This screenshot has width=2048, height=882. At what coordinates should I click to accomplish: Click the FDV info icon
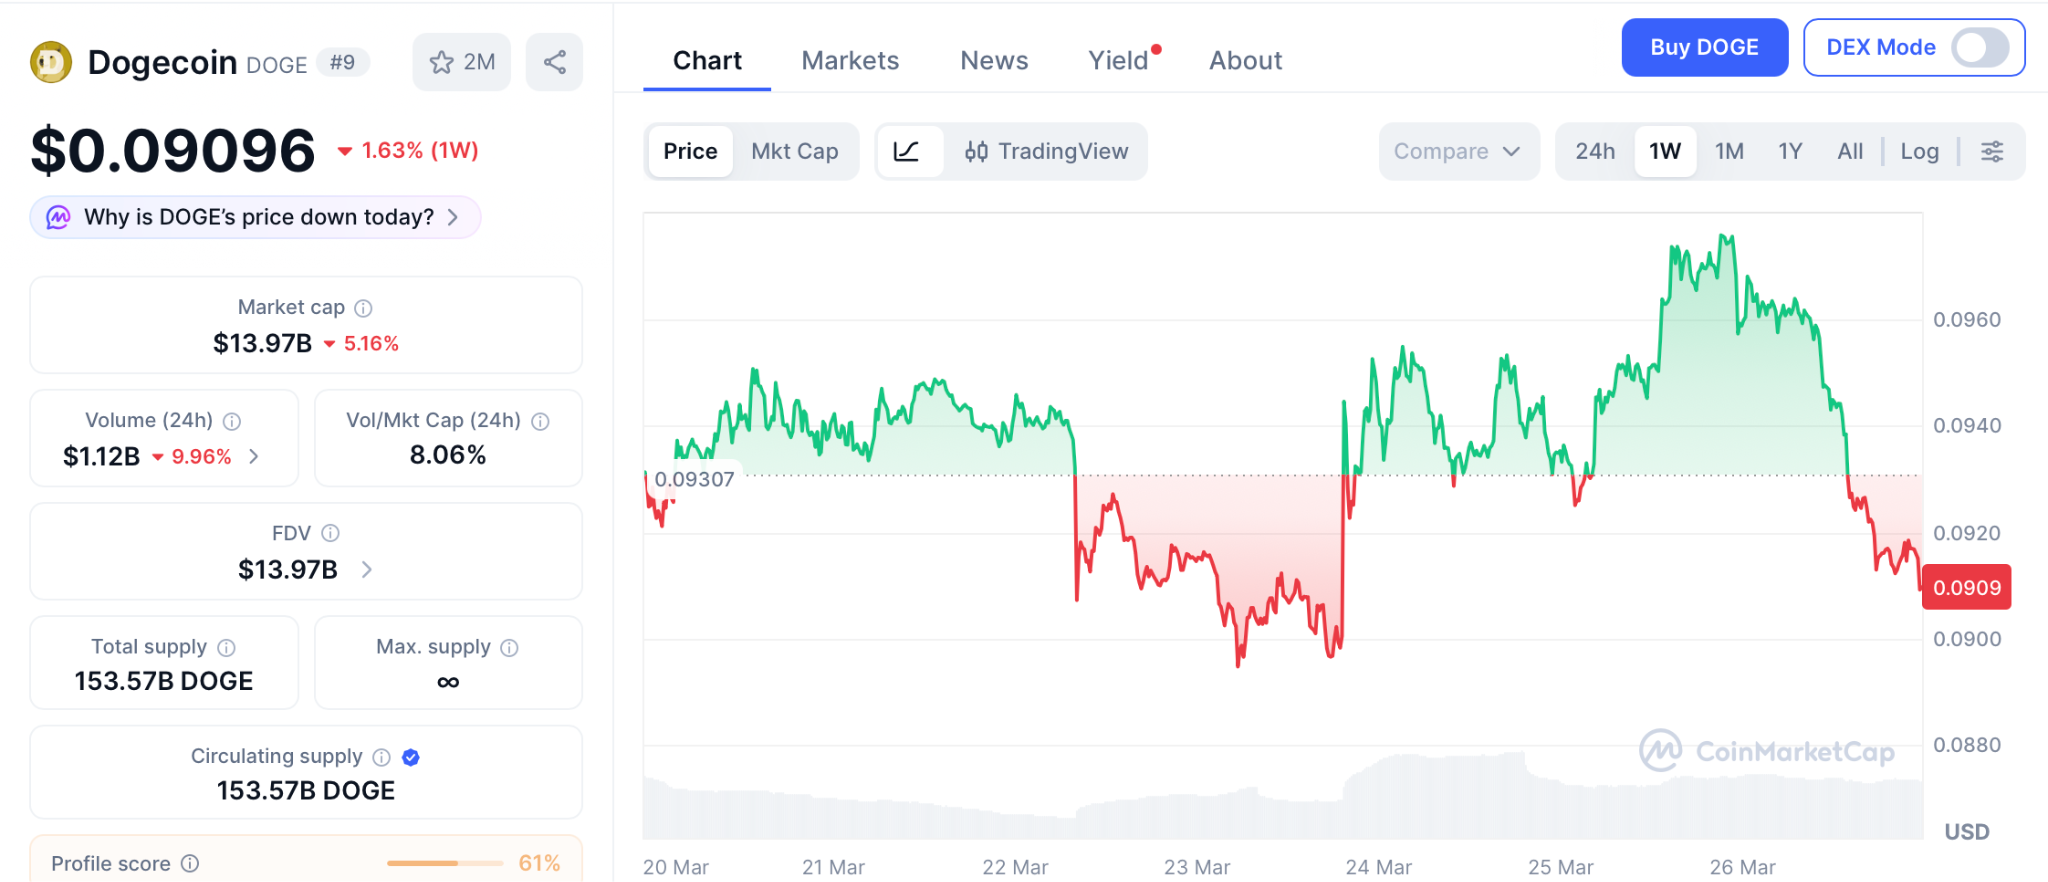click(x=331, y=534)
